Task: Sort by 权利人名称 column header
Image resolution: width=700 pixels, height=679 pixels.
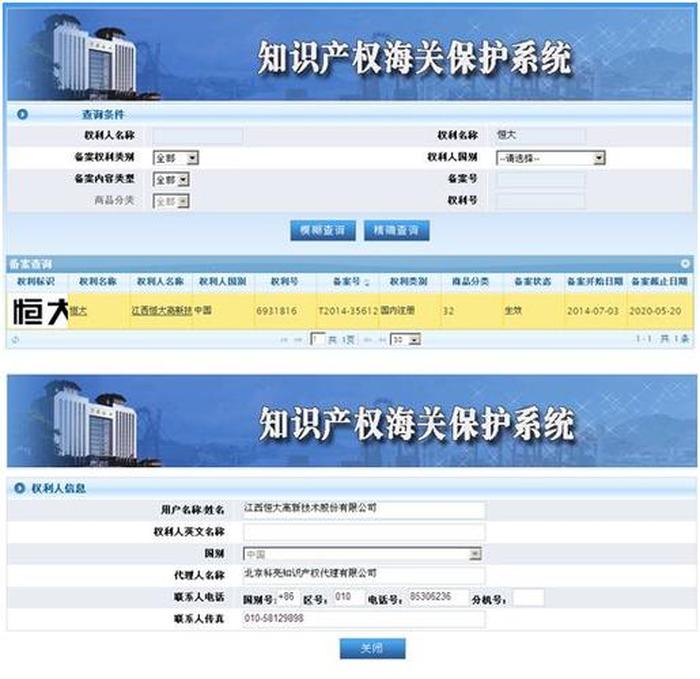Action: click(x=160, y=282)
